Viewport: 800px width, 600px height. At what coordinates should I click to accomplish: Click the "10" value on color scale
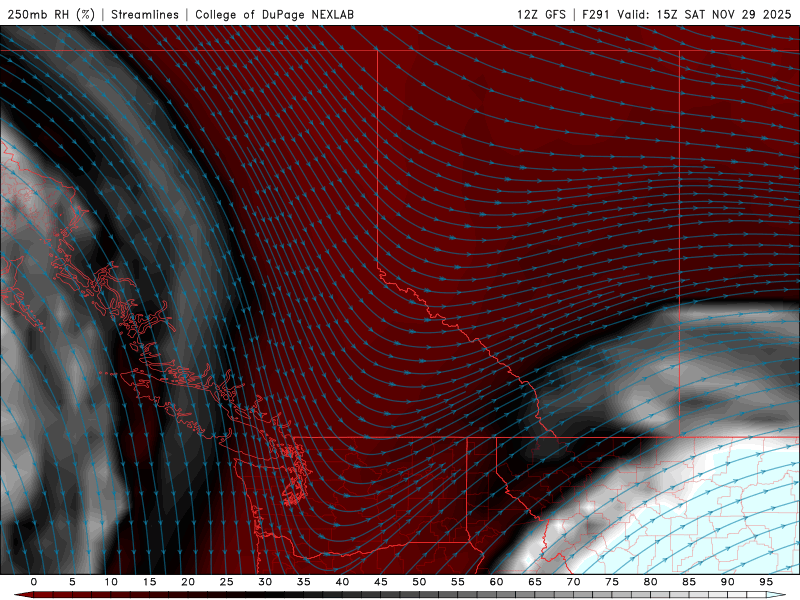111,582
